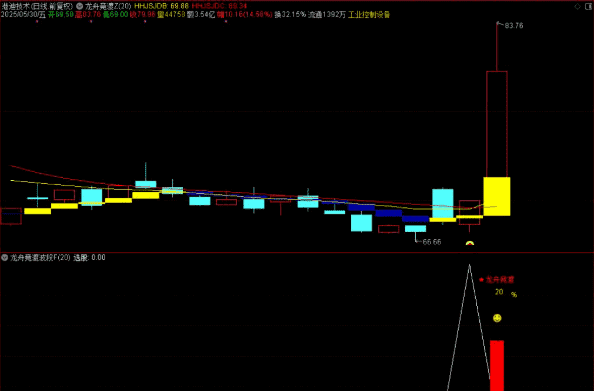Select the stock name and period label

pyautogui.click(x=37, y=6)
